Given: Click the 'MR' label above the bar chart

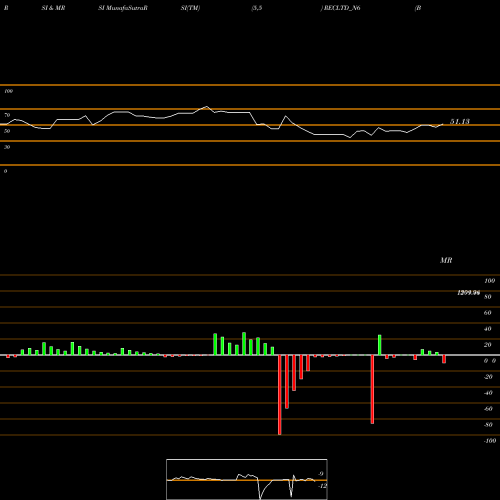Looking at the screenshot, I should pos(446,260).
